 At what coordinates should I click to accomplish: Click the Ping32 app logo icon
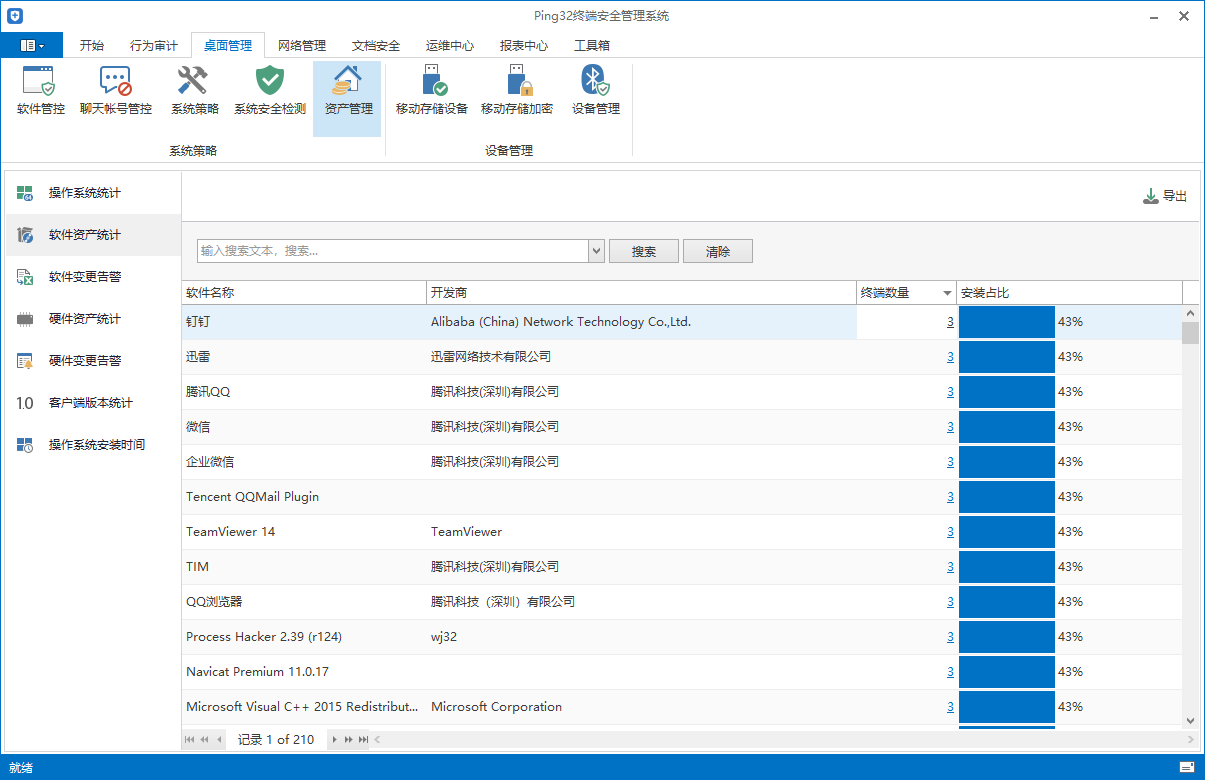[14, 16]
